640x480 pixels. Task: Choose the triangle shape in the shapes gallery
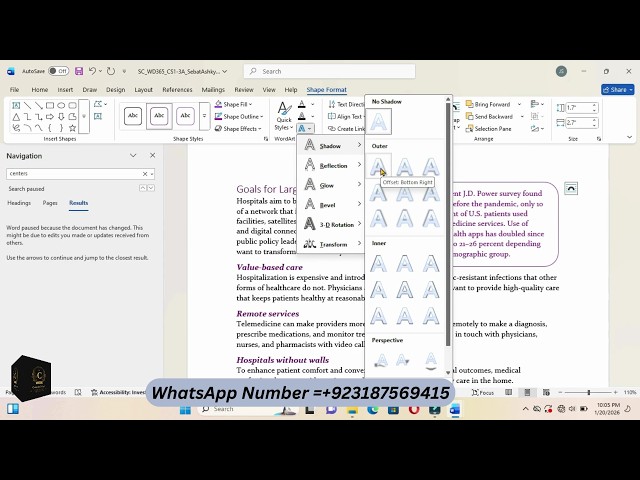point(16,117)
